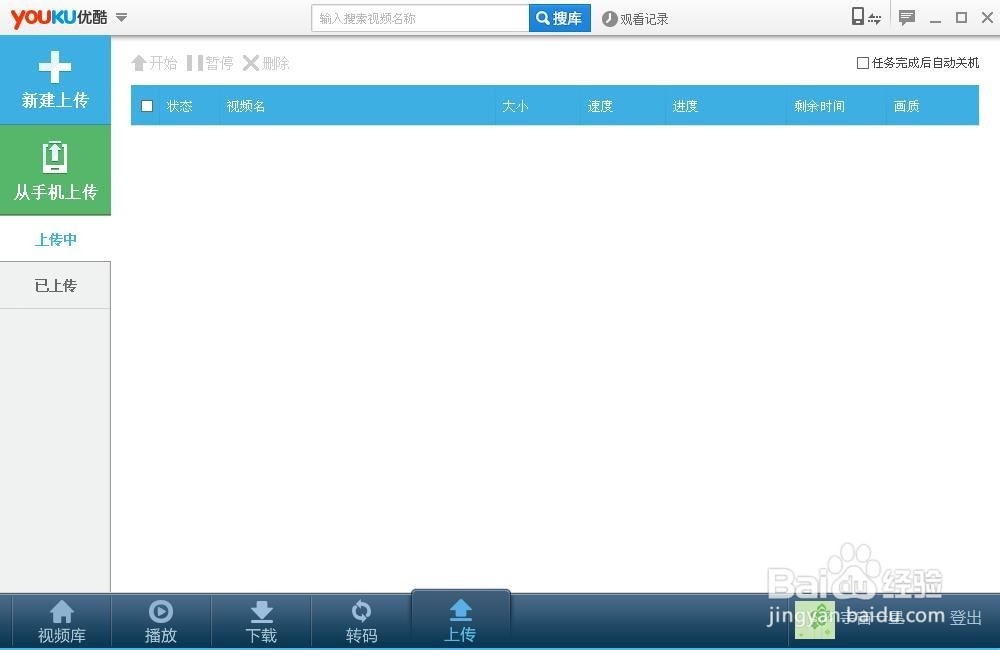This screenshot has height=650, width=1000.
Task: Switch to the 已上传 tab
Action: point(55,285)
